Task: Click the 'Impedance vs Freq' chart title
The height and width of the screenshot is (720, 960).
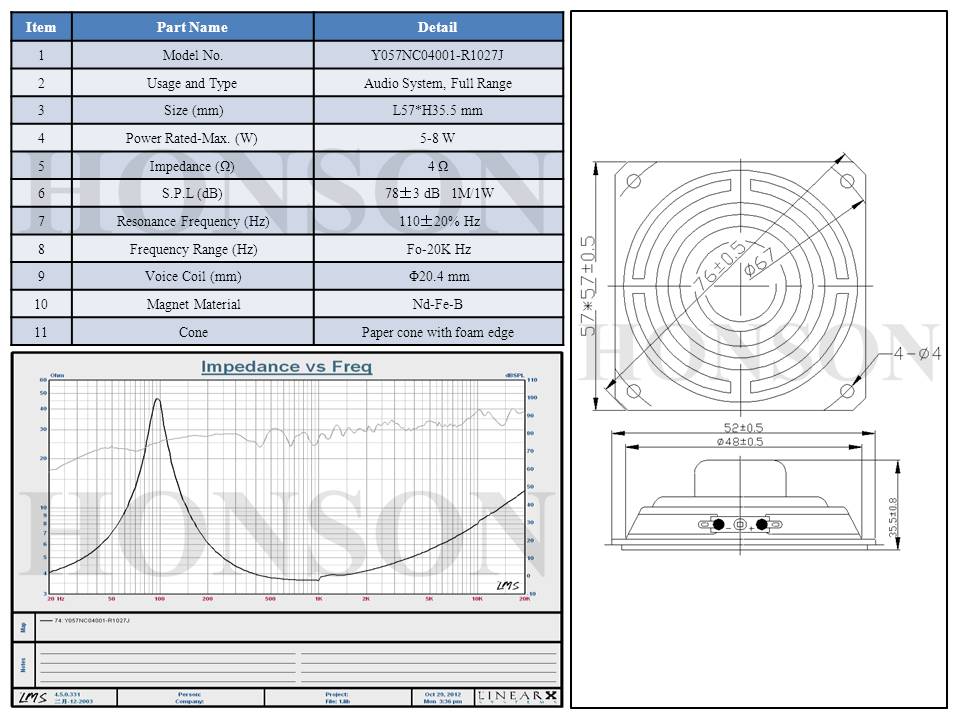Action: point(286,367)
